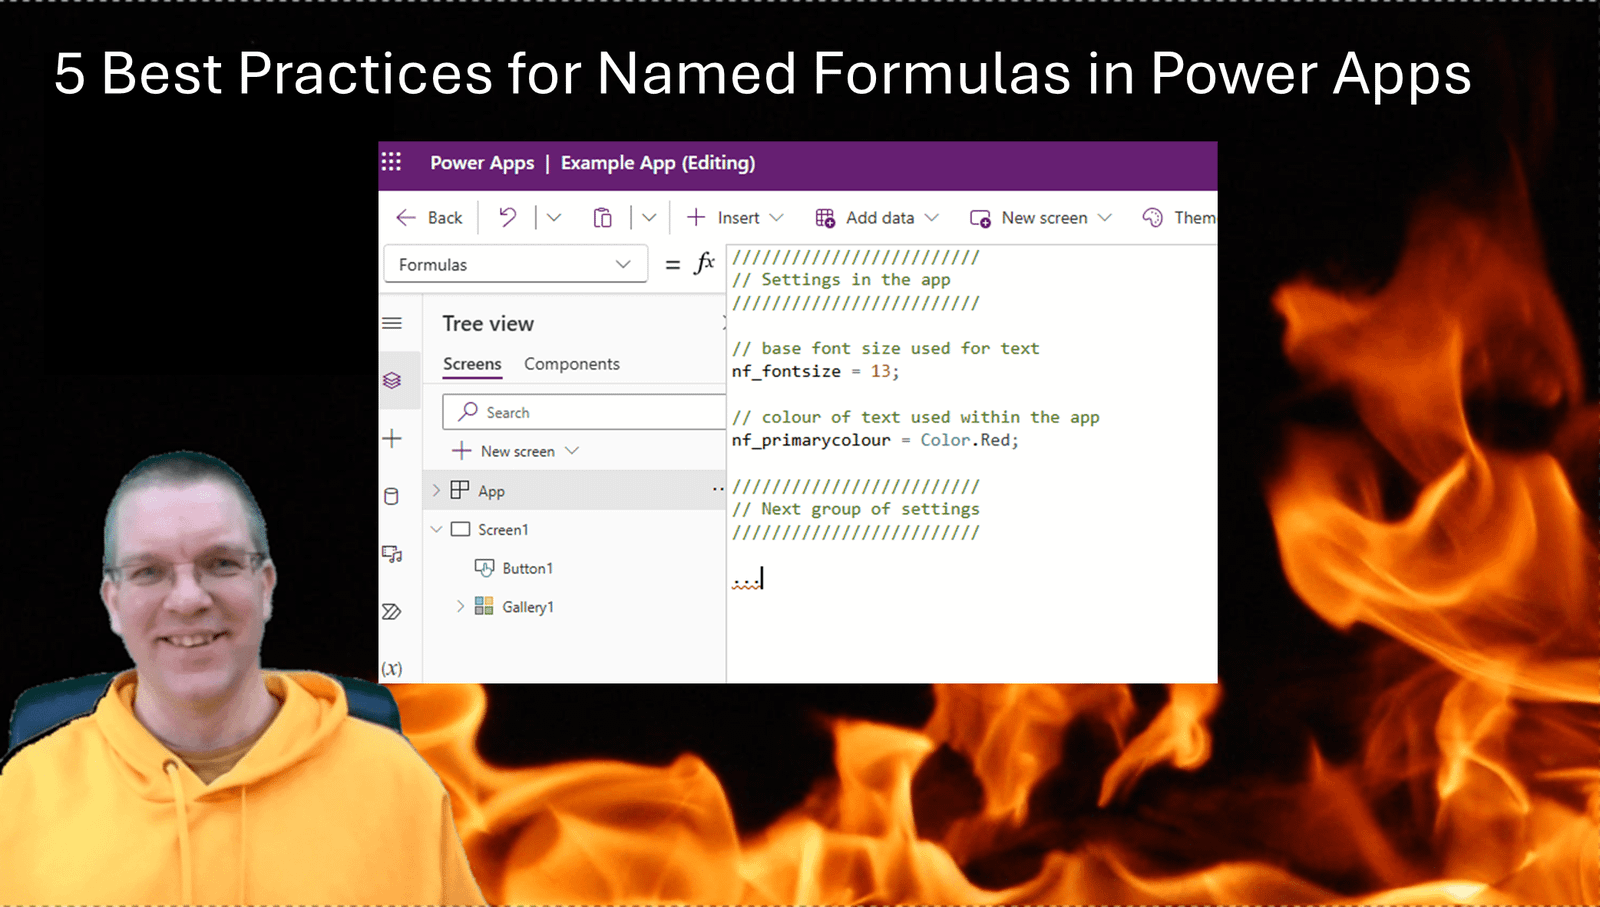1600x907 pixels.
Task: Select the App item in tree
Action: 491,491
